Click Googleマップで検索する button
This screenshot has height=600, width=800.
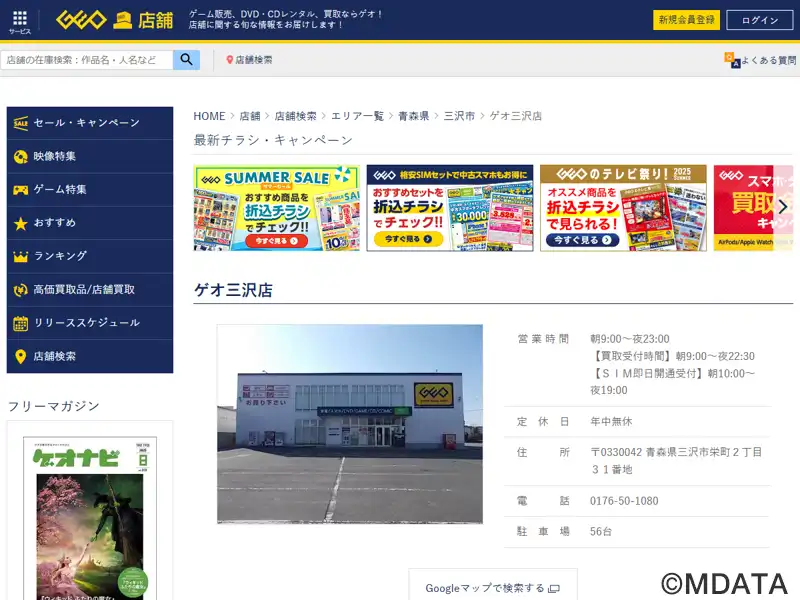(x=493, y=585)
